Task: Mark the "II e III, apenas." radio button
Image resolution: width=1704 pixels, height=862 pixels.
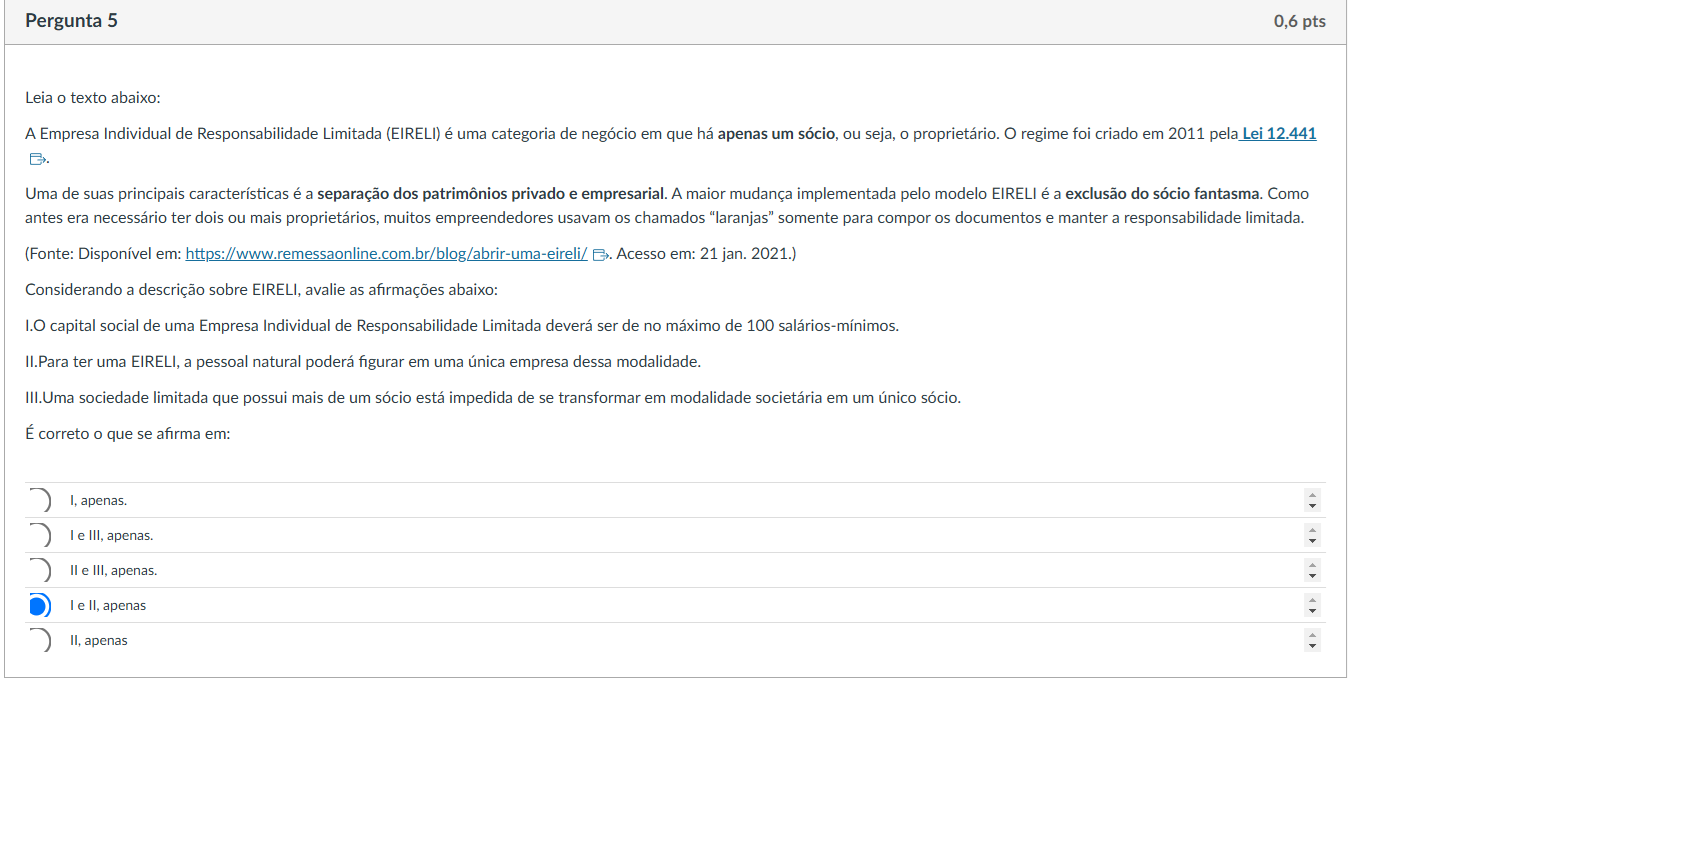Action: (x=39, y=570)
